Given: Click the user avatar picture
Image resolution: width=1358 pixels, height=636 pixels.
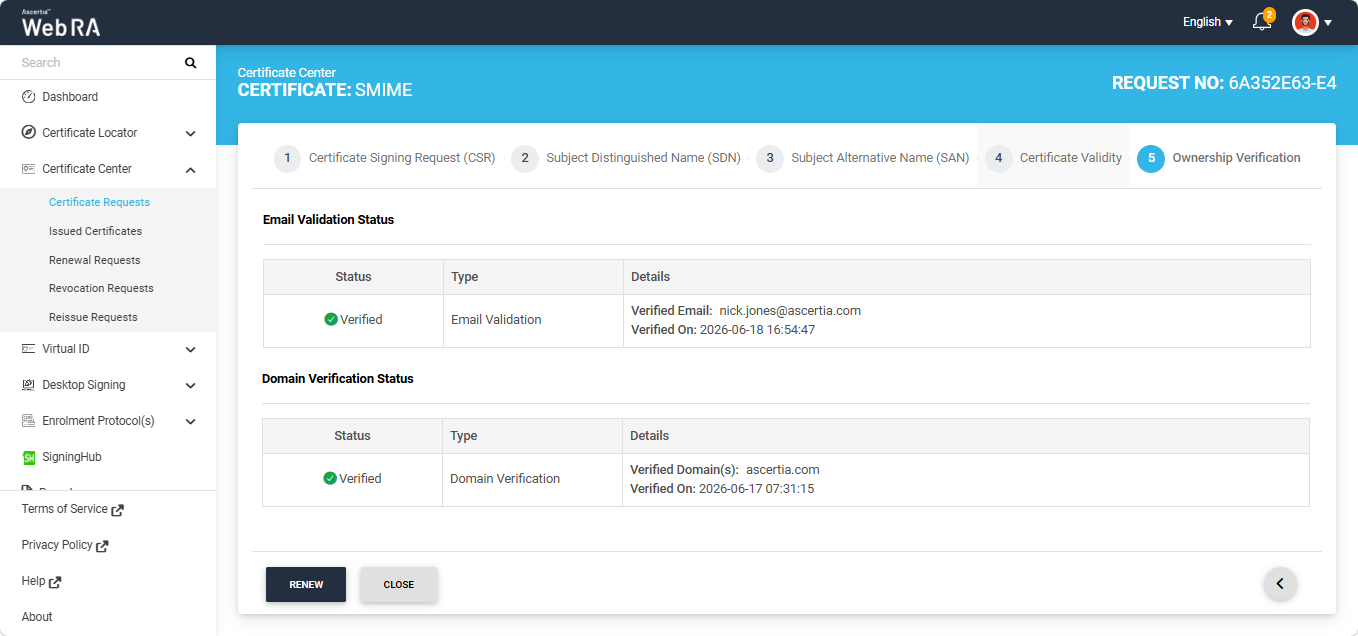Looking at the screenshot, I should 1305,22.
